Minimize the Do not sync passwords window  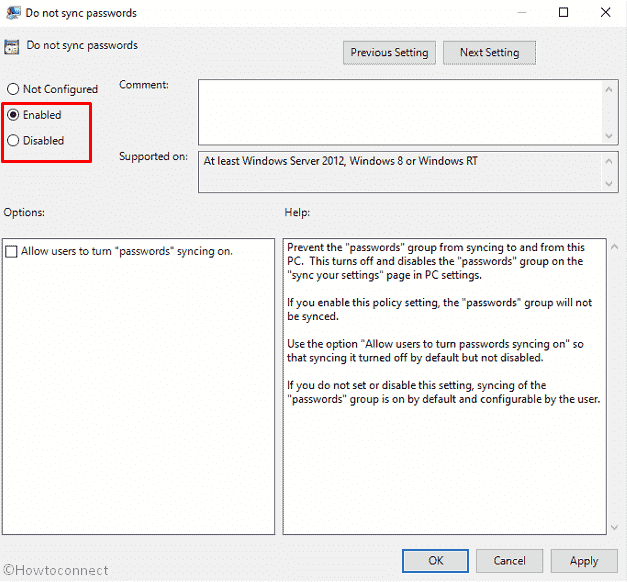517,13
